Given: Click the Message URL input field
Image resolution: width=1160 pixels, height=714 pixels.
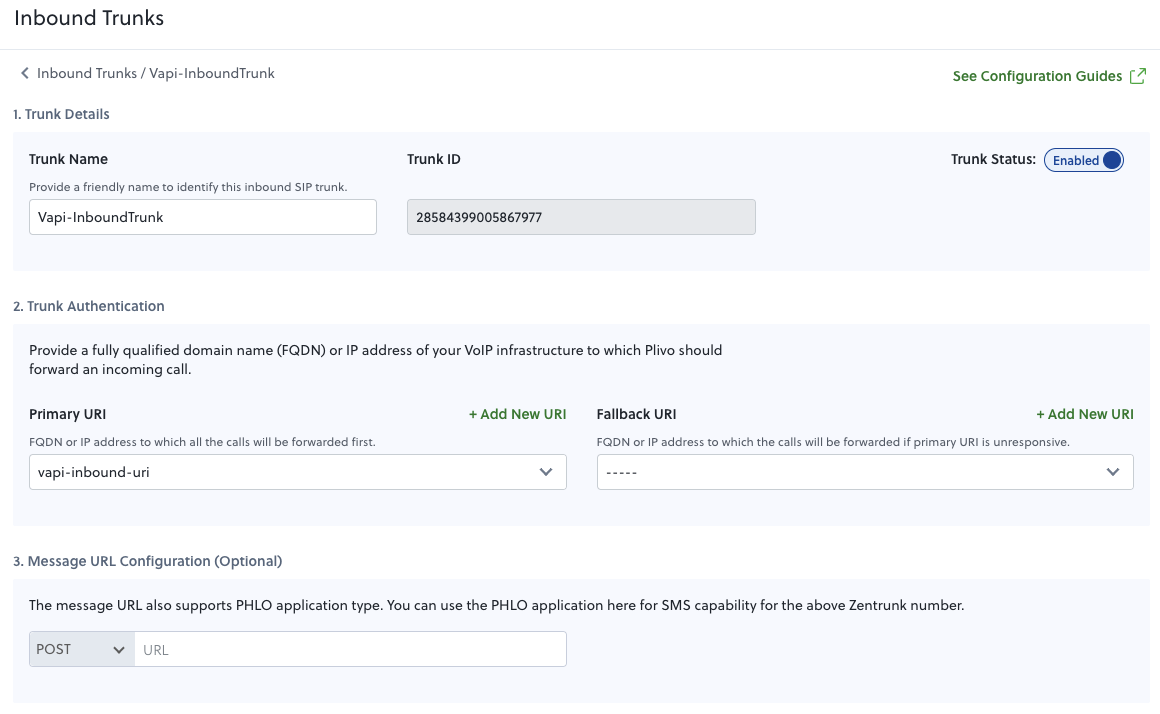Looking at the screenshot, I should [x=350, y=648].
